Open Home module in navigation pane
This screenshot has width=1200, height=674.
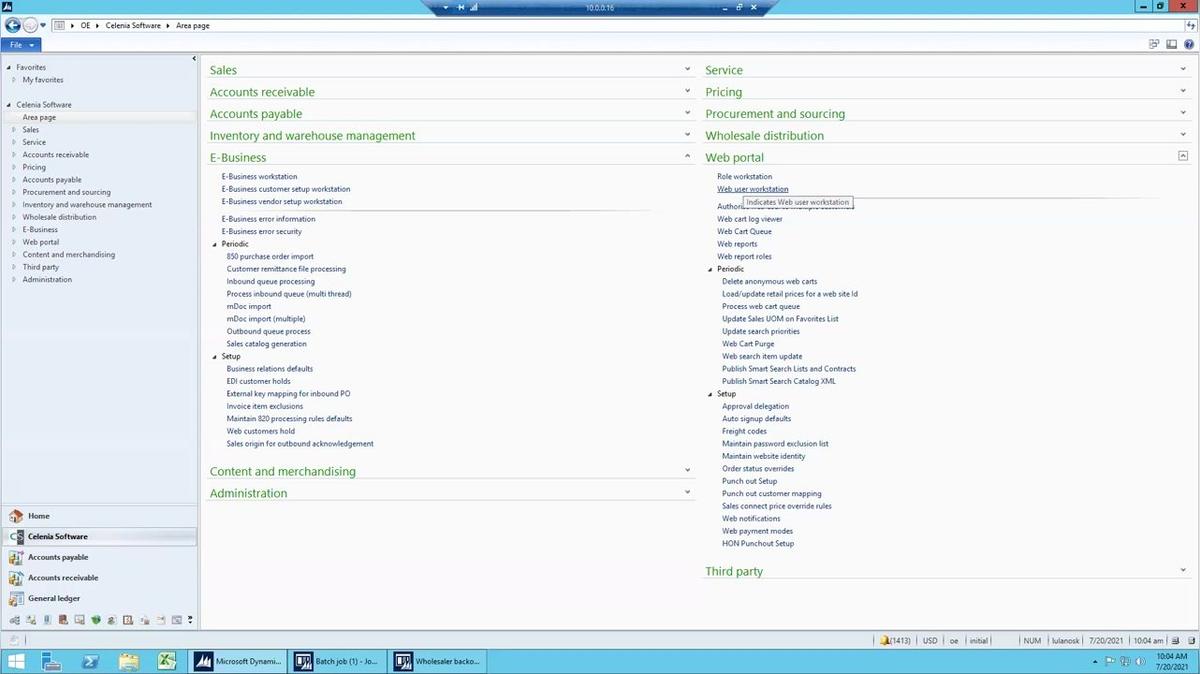[x=38, y=516]
